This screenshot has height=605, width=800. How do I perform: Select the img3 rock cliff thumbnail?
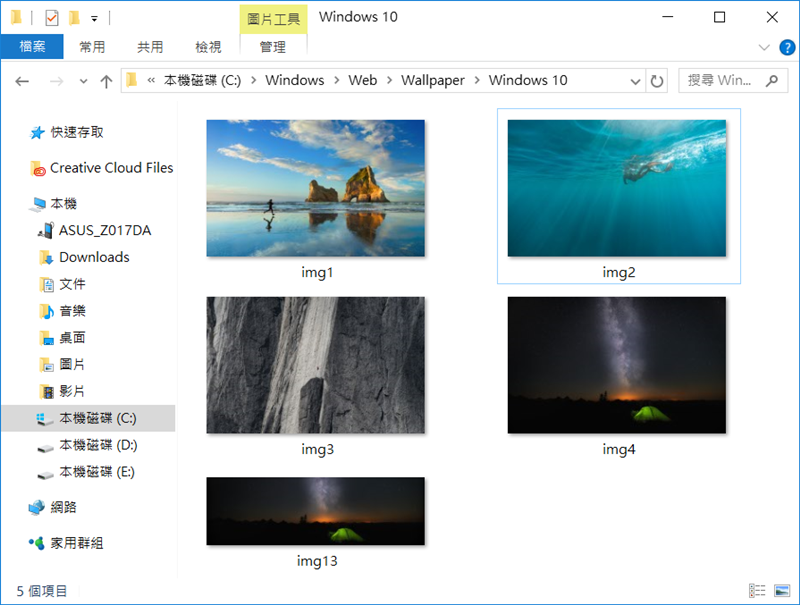[315, 365]
